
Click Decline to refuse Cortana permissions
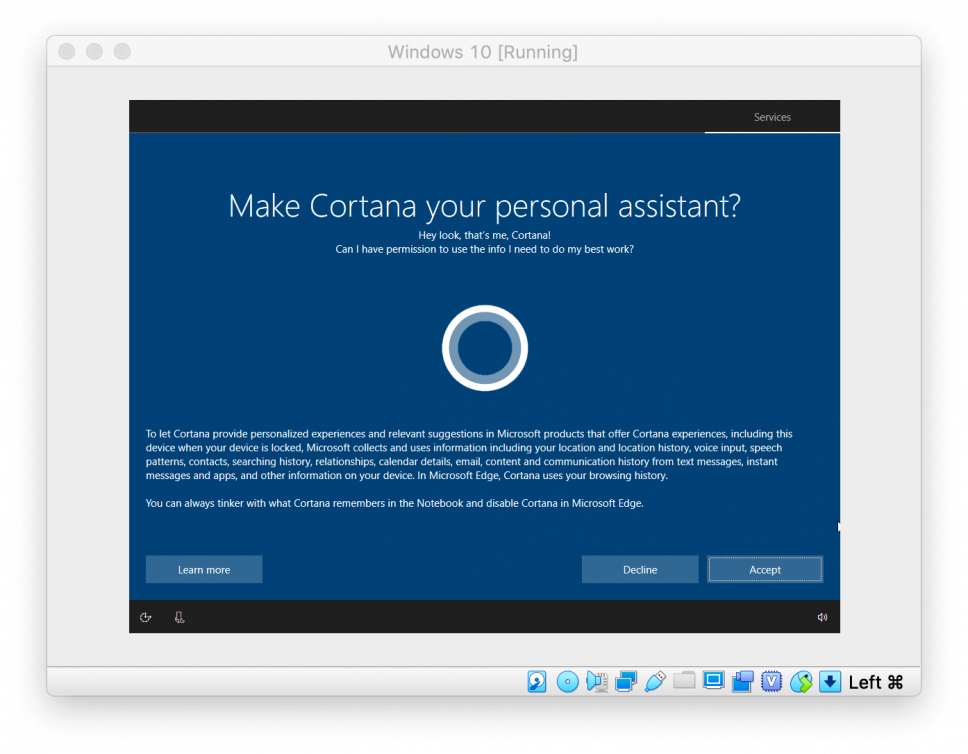click(x=640, y=569)
